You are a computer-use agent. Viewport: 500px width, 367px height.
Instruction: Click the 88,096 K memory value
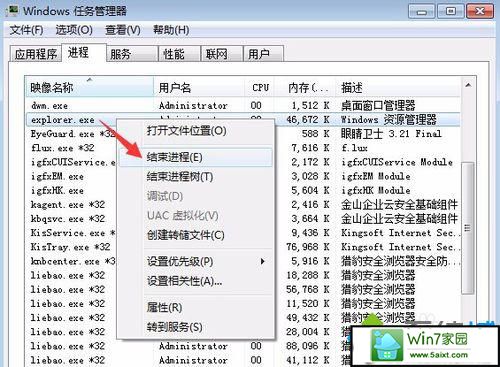point(308,346)
